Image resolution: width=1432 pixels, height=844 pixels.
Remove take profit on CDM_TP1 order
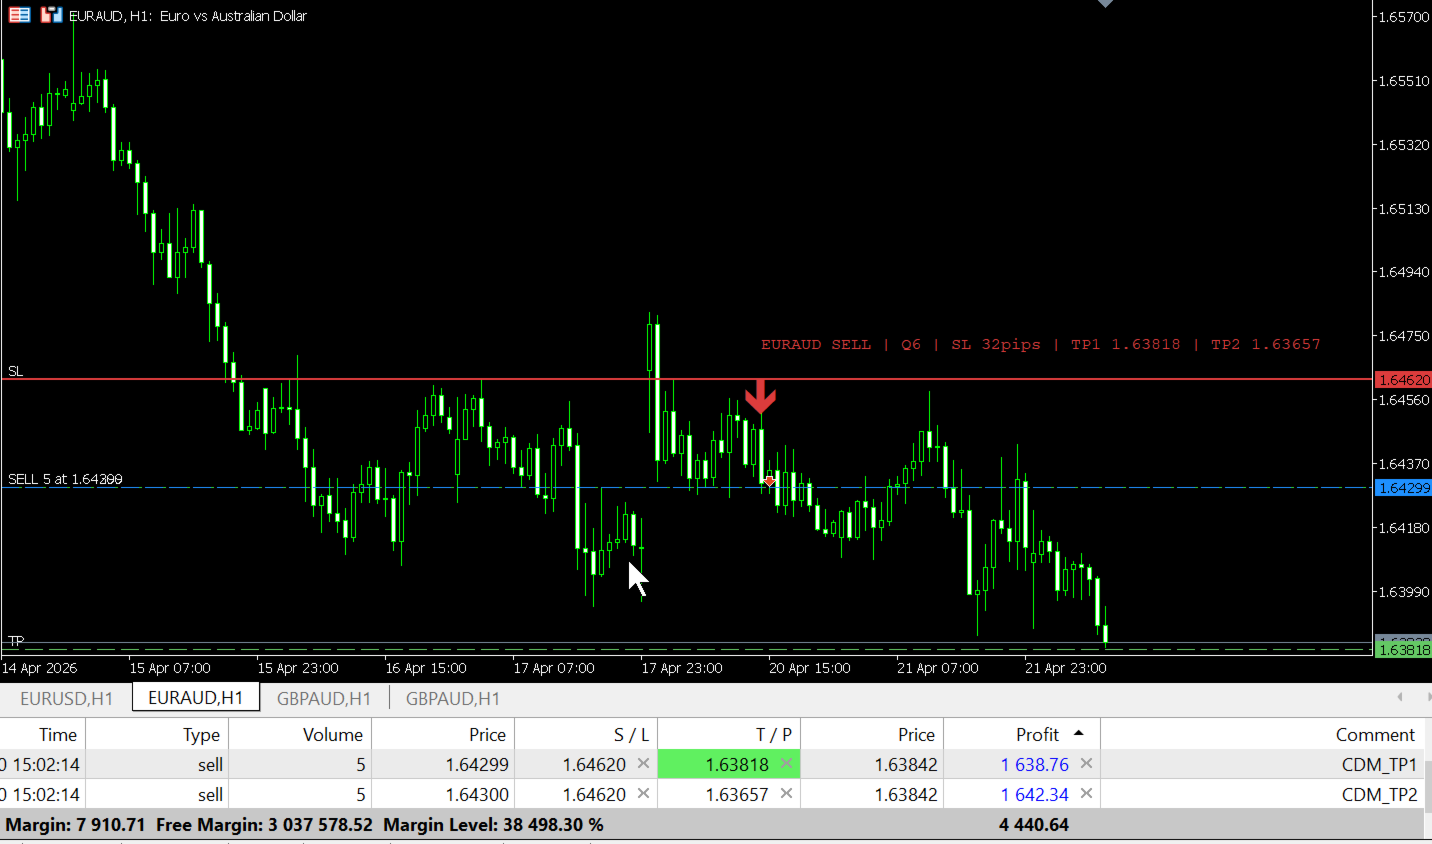click(786, 763)
